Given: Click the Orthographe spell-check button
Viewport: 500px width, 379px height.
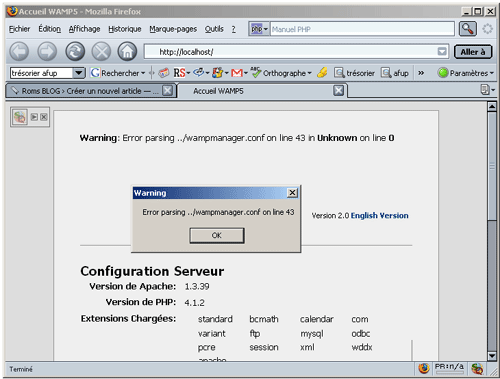Looking at the screenshot, I should 281,73.
